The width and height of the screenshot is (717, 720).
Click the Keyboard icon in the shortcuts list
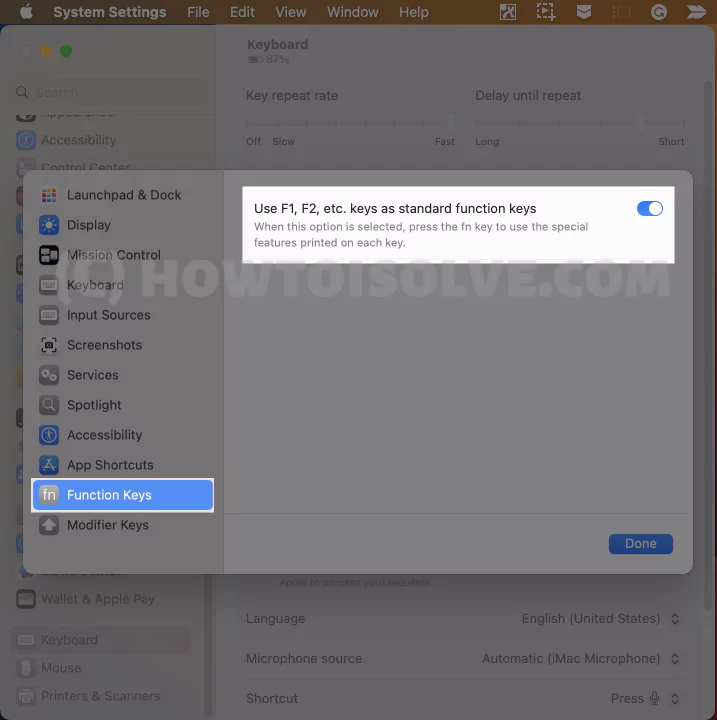click(49, 285)
